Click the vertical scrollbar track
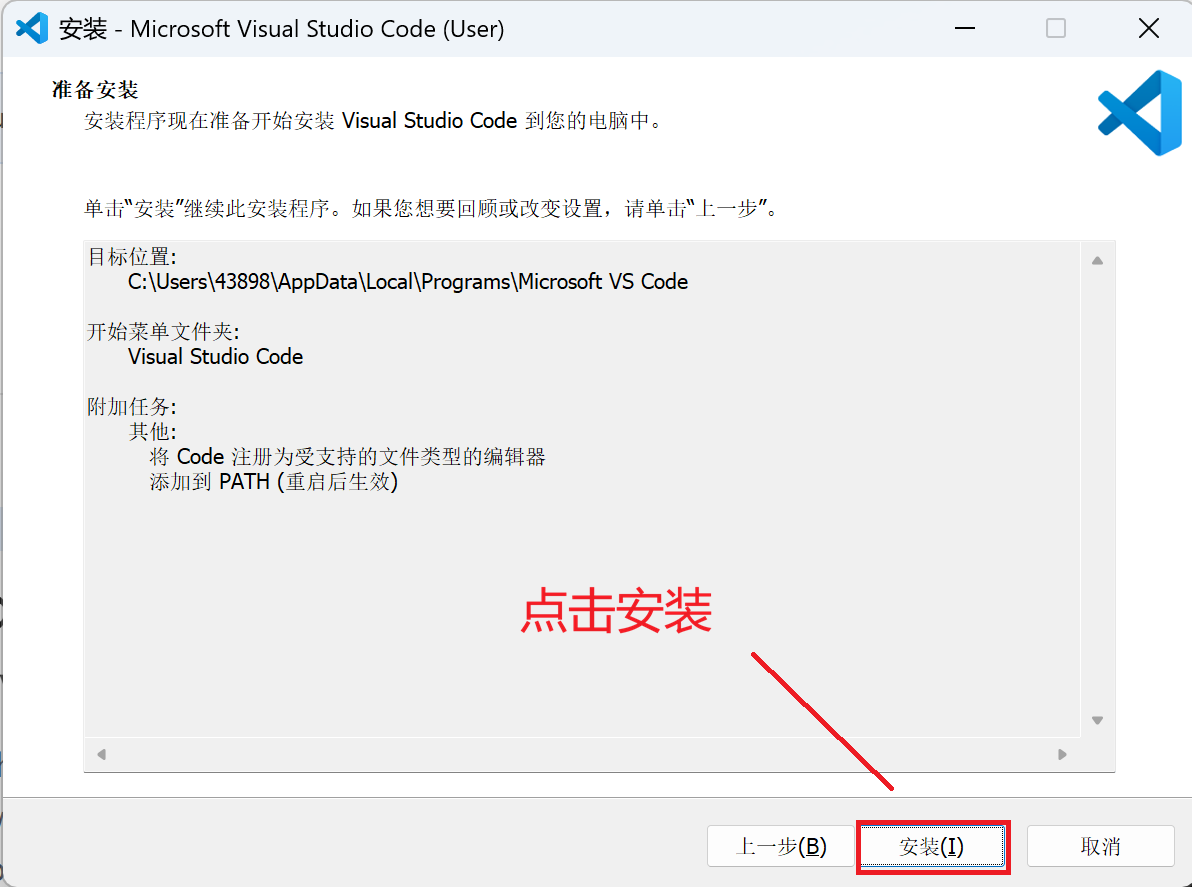Screen dimensions: 1192x887 [x=1097, y=490]
